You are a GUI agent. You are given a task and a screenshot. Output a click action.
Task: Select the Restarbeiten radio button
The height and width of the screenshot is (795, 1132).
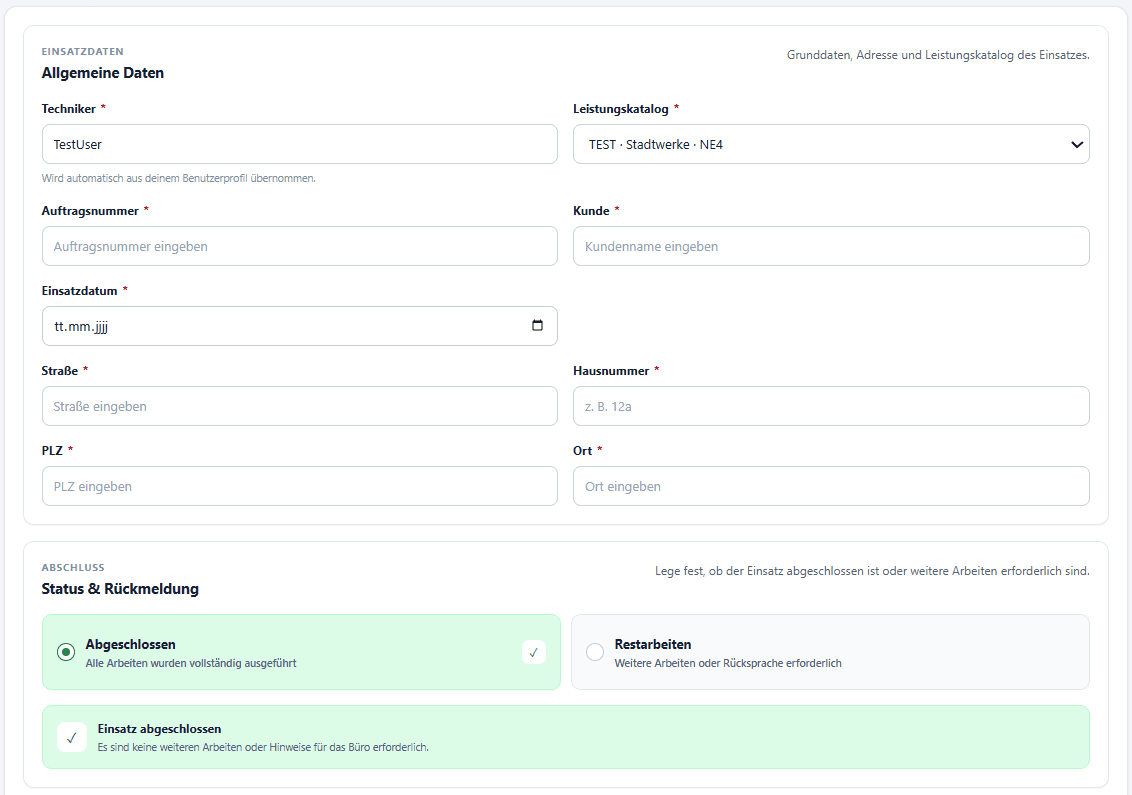pos(595,652)
